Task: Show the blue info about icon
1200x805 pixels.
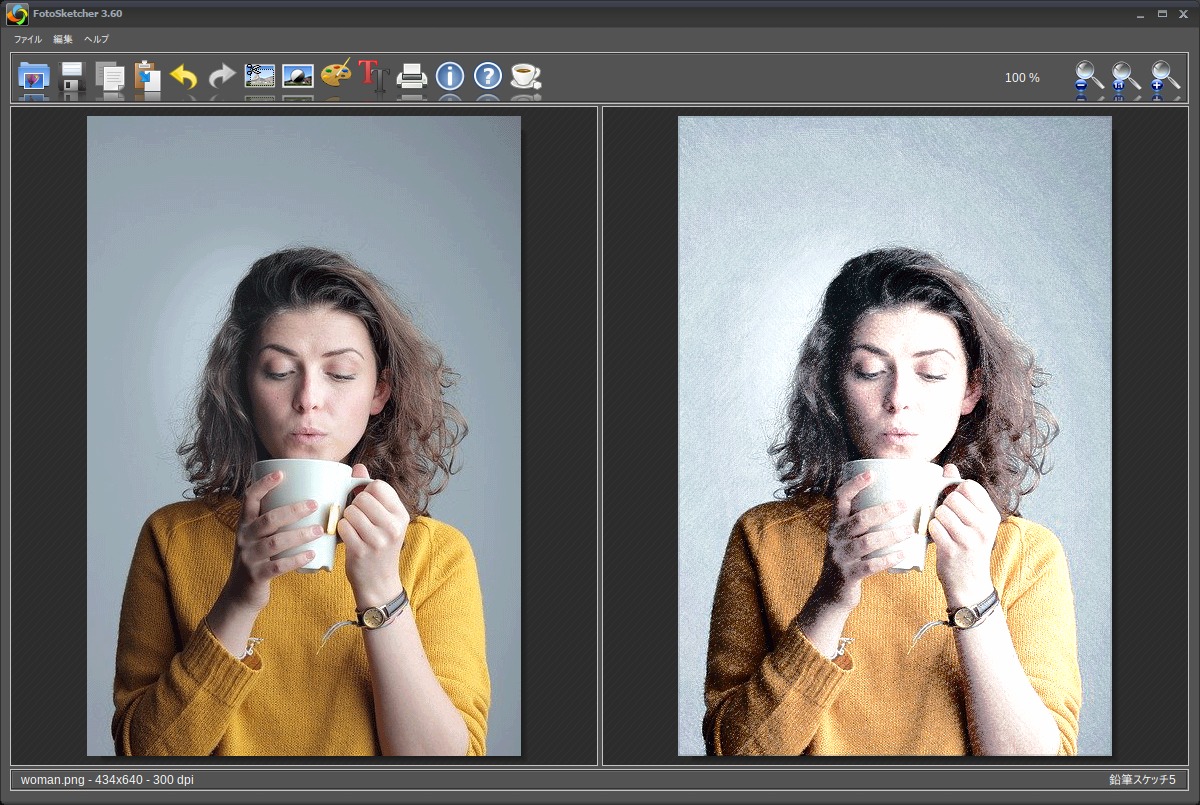Action: click(450, 76)
